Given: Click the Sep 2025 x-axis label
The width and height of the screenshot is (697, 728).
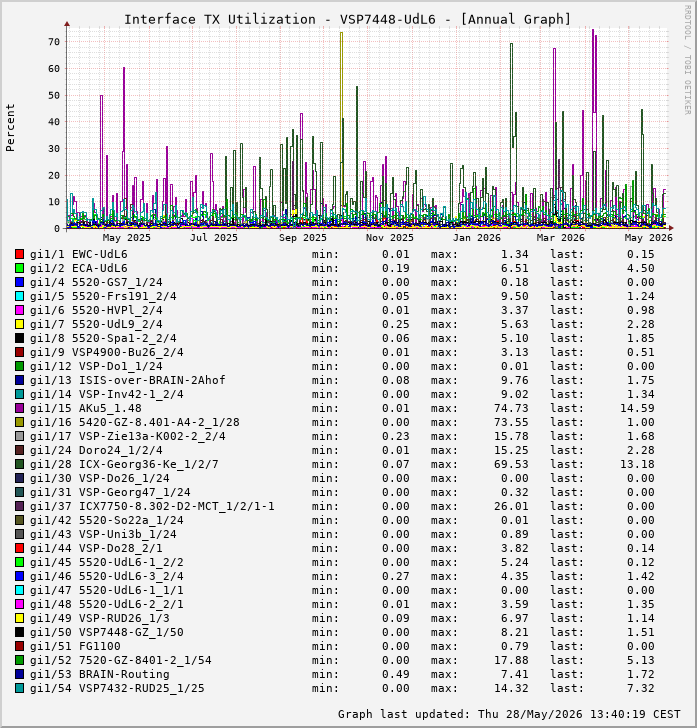Looking at the screenshot, I should [302, 238].
